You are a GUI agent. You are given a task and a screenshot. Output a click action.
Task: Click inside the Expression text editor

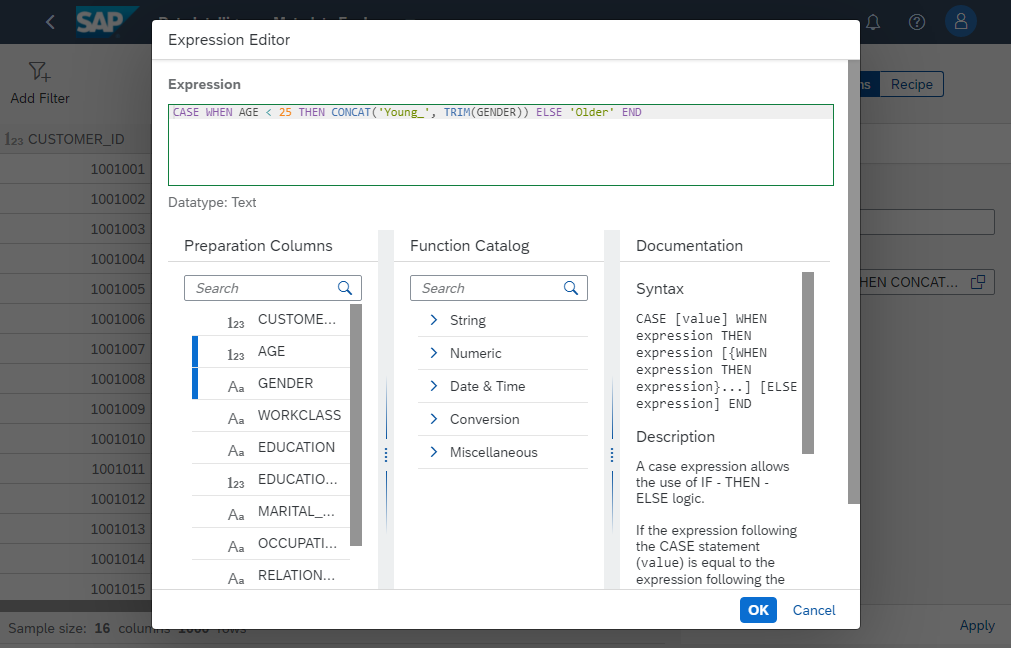500,150
